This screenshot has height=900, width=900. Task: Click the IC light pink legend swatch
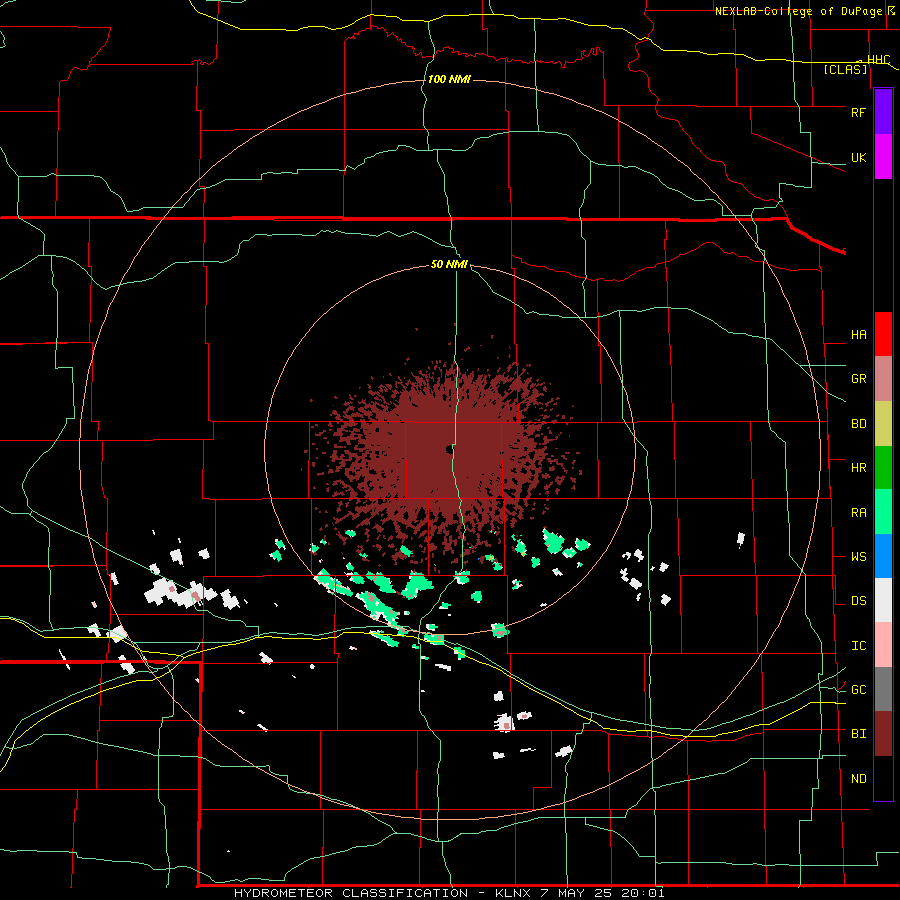tap(883, 645)
